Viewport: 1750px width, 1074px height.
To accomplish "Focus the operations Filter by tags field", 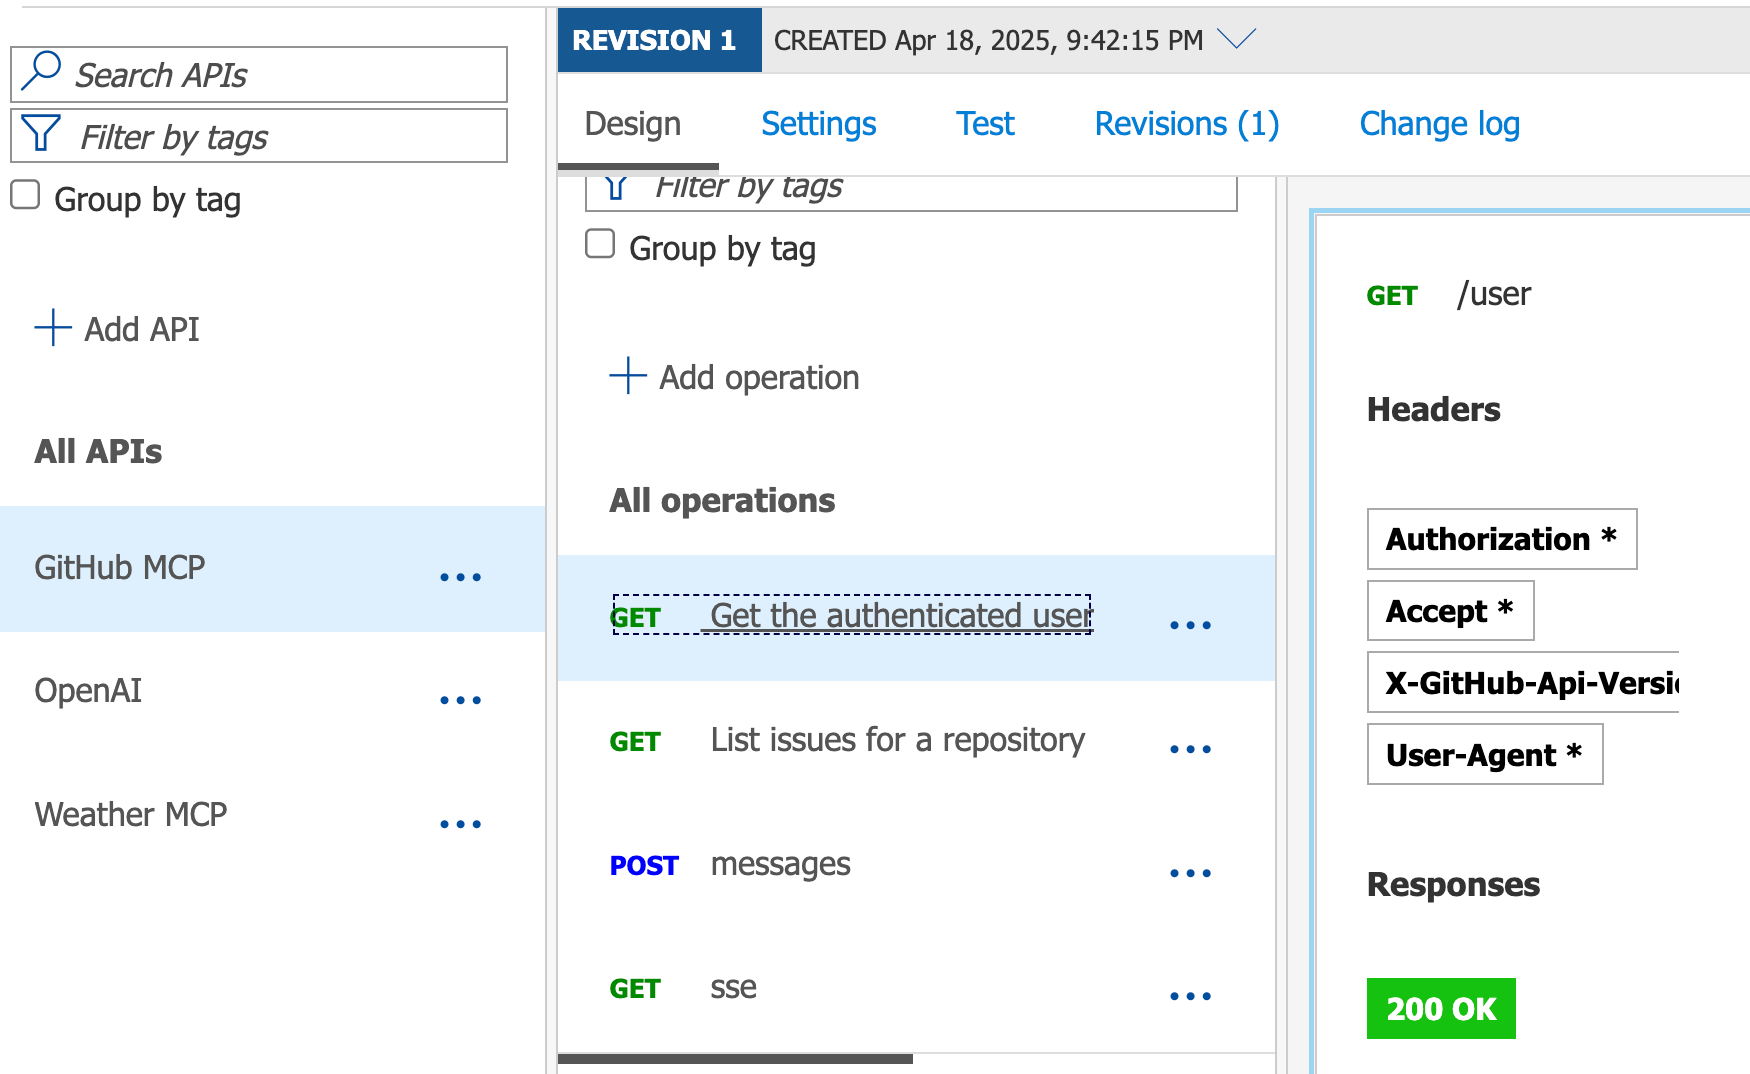I will [x=911, y=193].
